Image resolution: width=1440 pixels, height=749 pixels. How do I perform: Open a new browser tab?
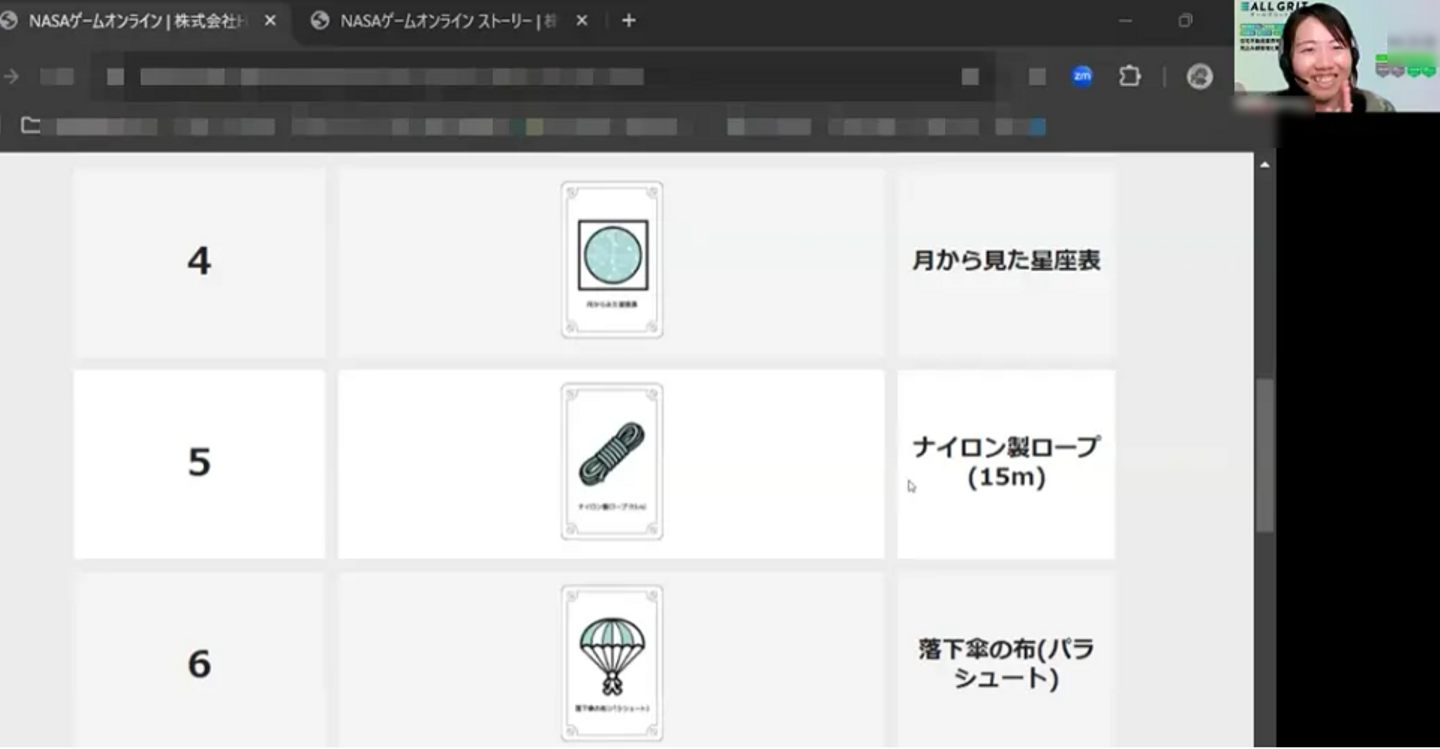point(628,21)
